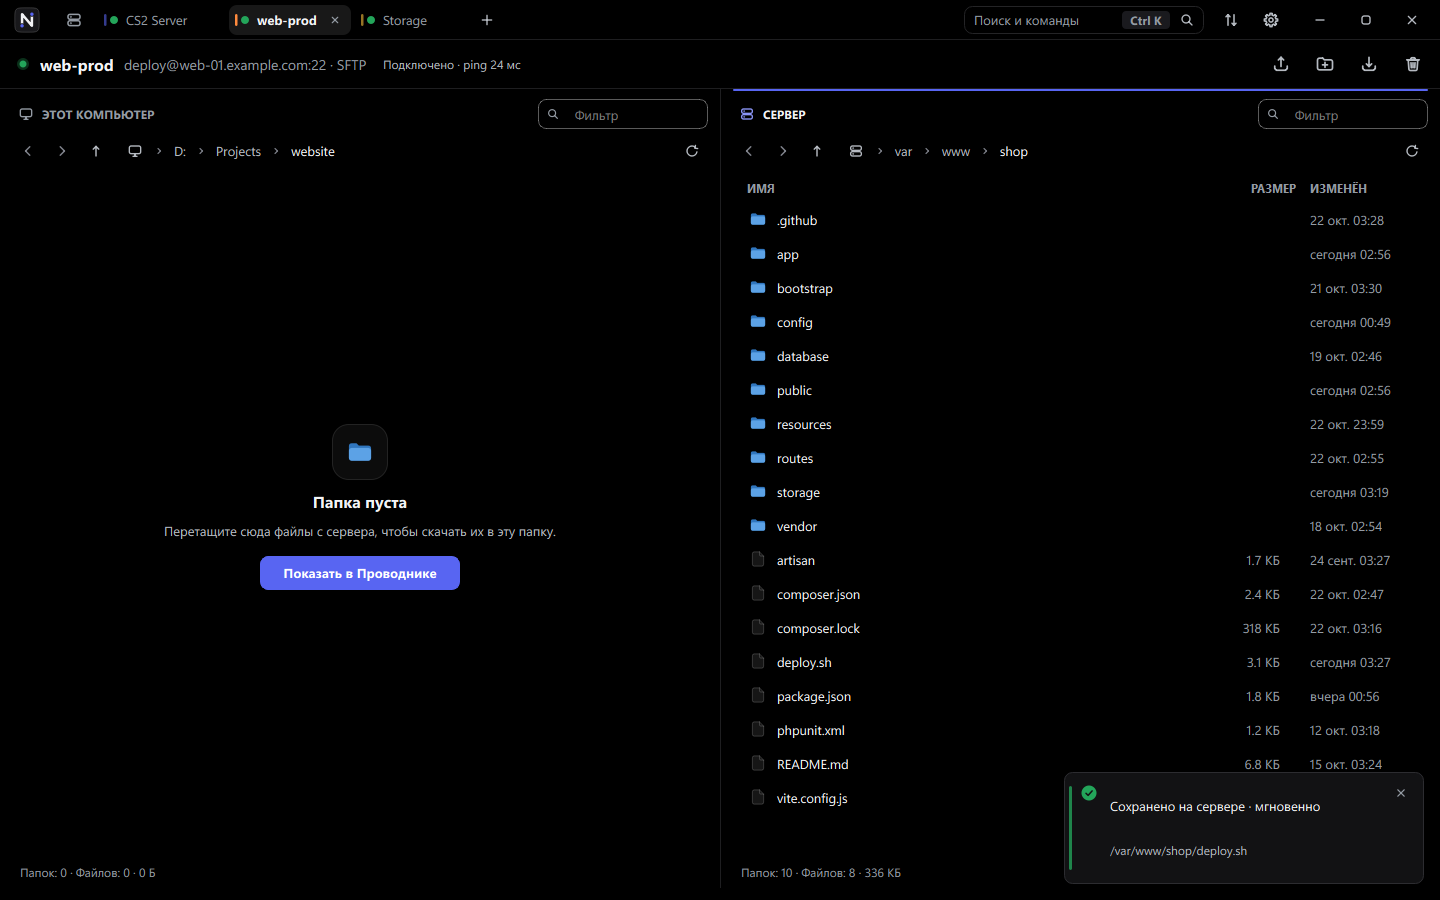Click the server panel filter field
The height and width of the screenshot is (900, 1440).
tap(1343, 114)
